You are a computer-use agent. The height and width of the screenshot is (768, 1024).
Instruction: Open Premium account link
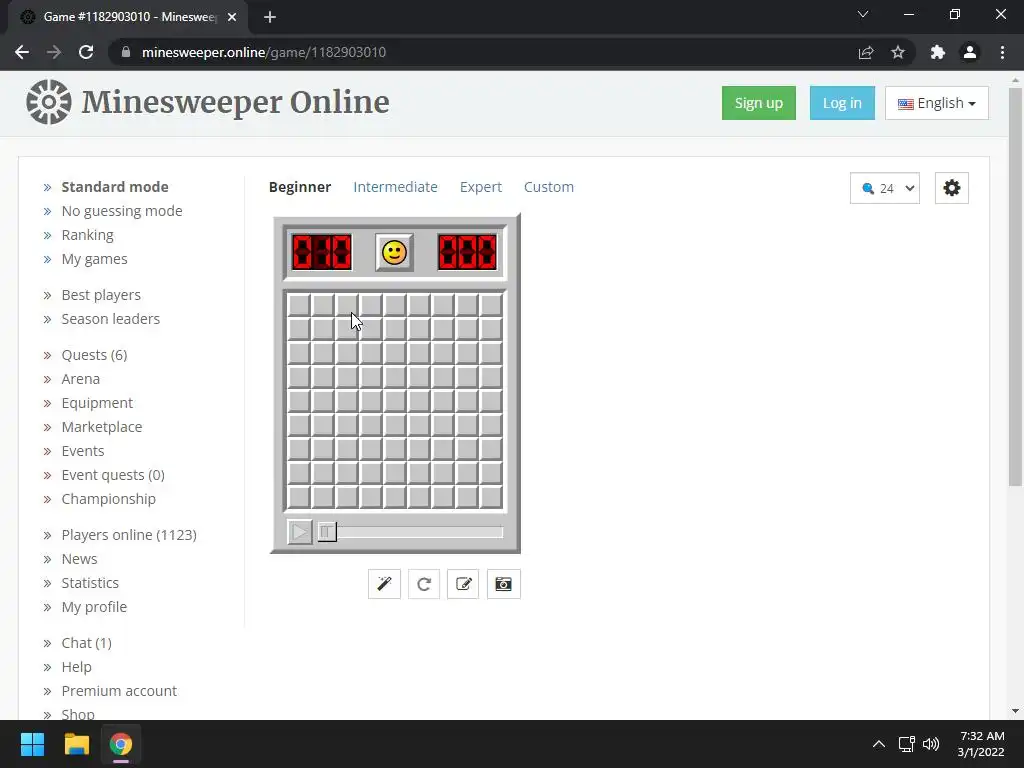click(x=119, y=691)
